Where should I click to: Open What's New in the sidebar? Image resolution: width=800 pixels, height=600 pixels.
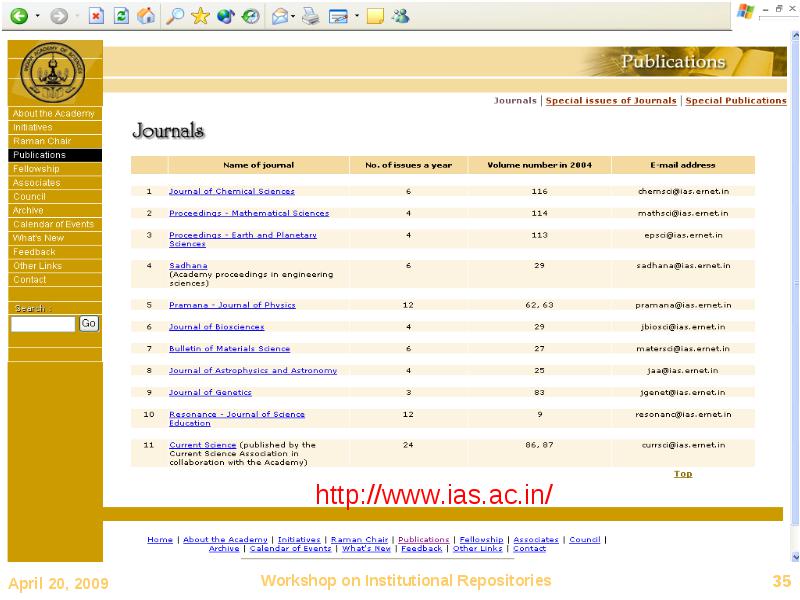[x=38, y=238]
